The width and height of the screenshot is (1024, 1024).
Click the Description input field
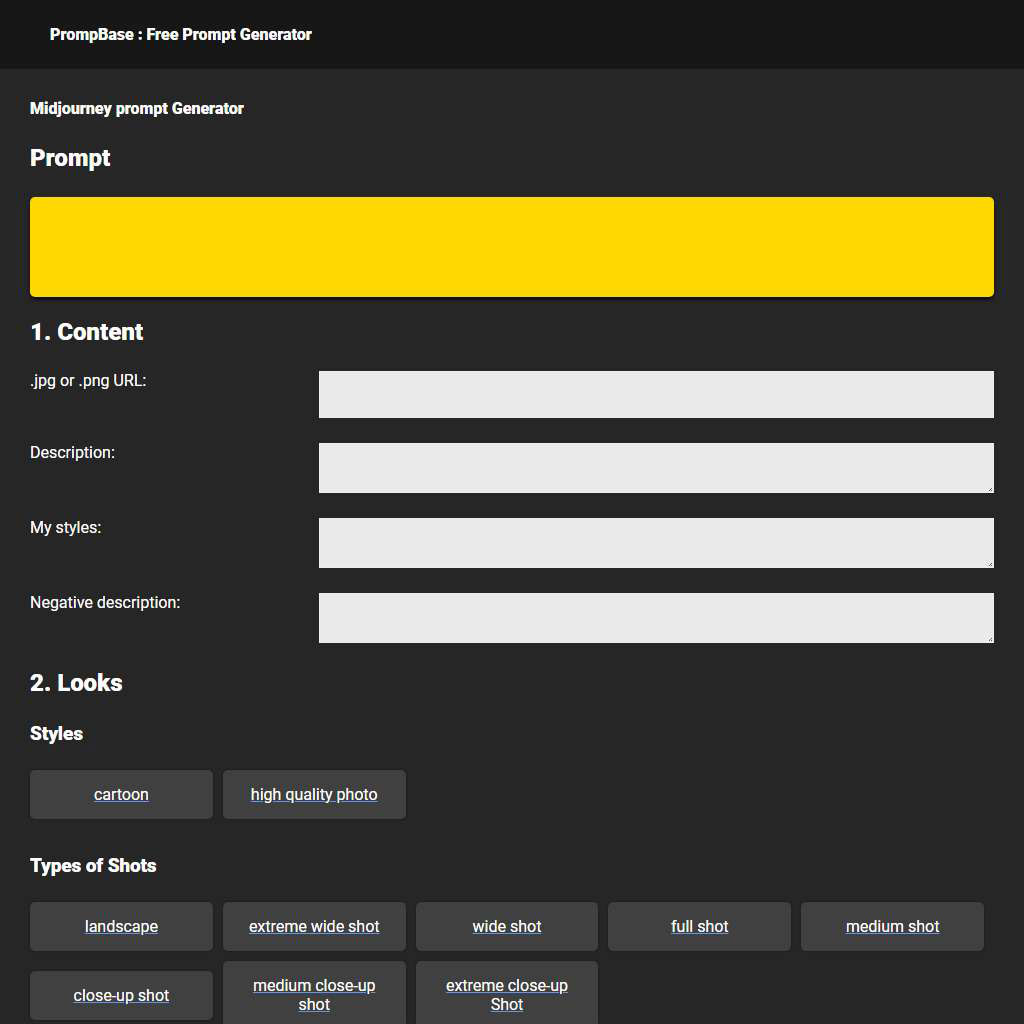[655, 467]
